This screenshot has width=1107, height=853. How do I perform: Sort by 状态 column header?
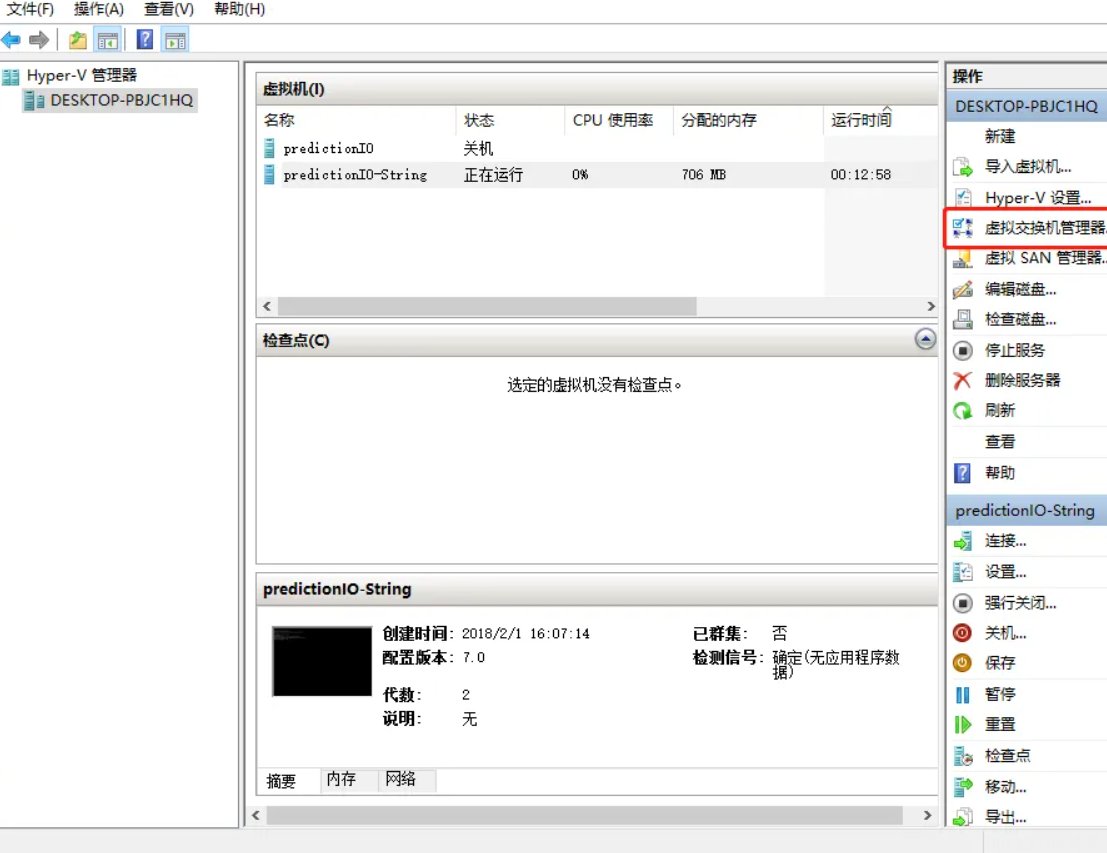(x=510, y=120)
